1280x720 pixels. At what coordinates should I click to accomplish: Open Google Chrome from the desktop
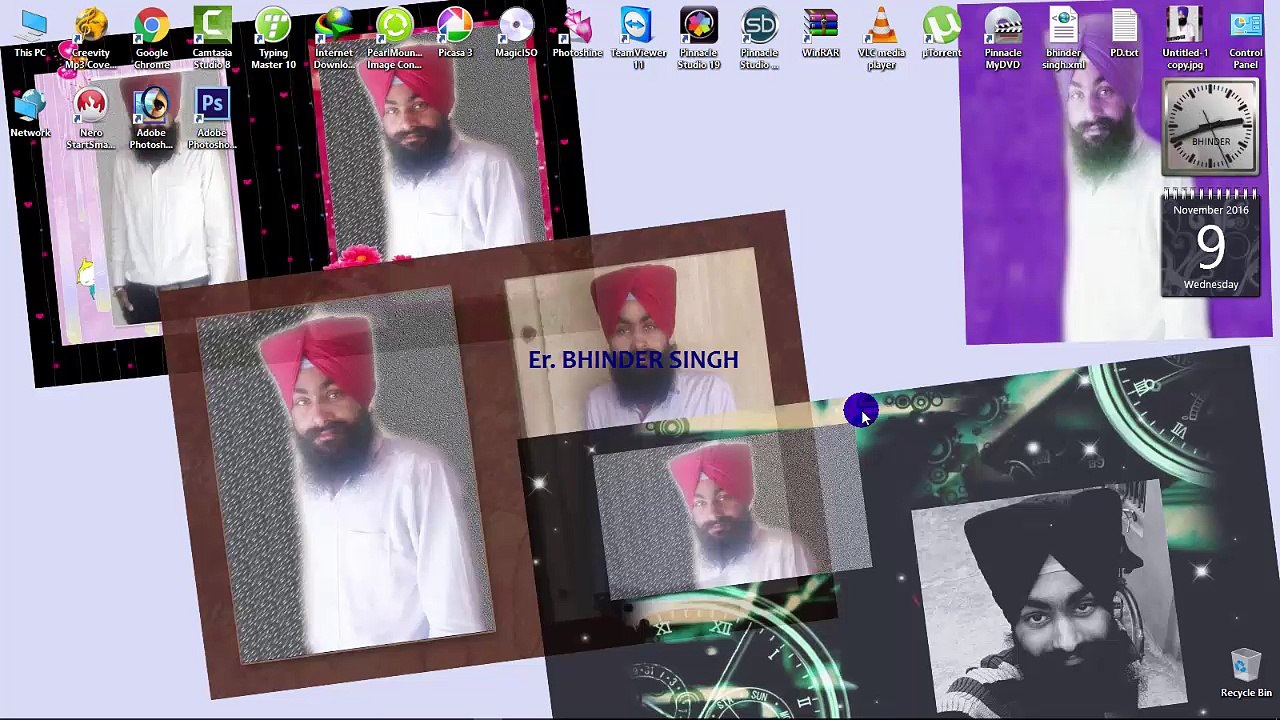pos(152,39)
